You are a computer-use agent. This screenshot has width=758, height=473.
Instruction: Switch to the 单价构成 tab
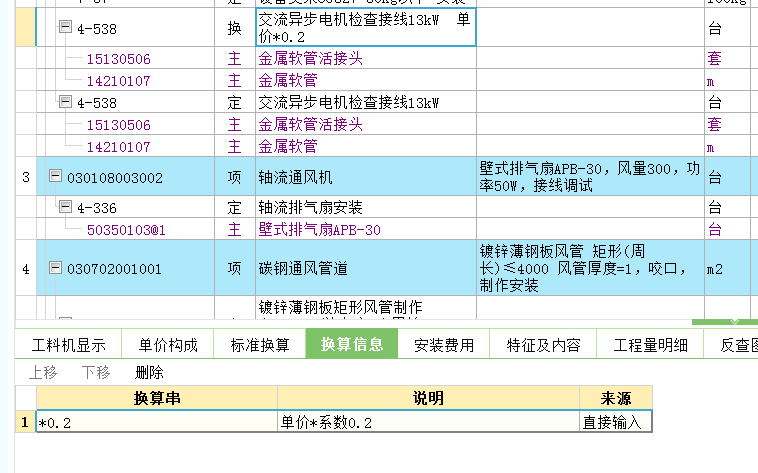click(168, 345)
